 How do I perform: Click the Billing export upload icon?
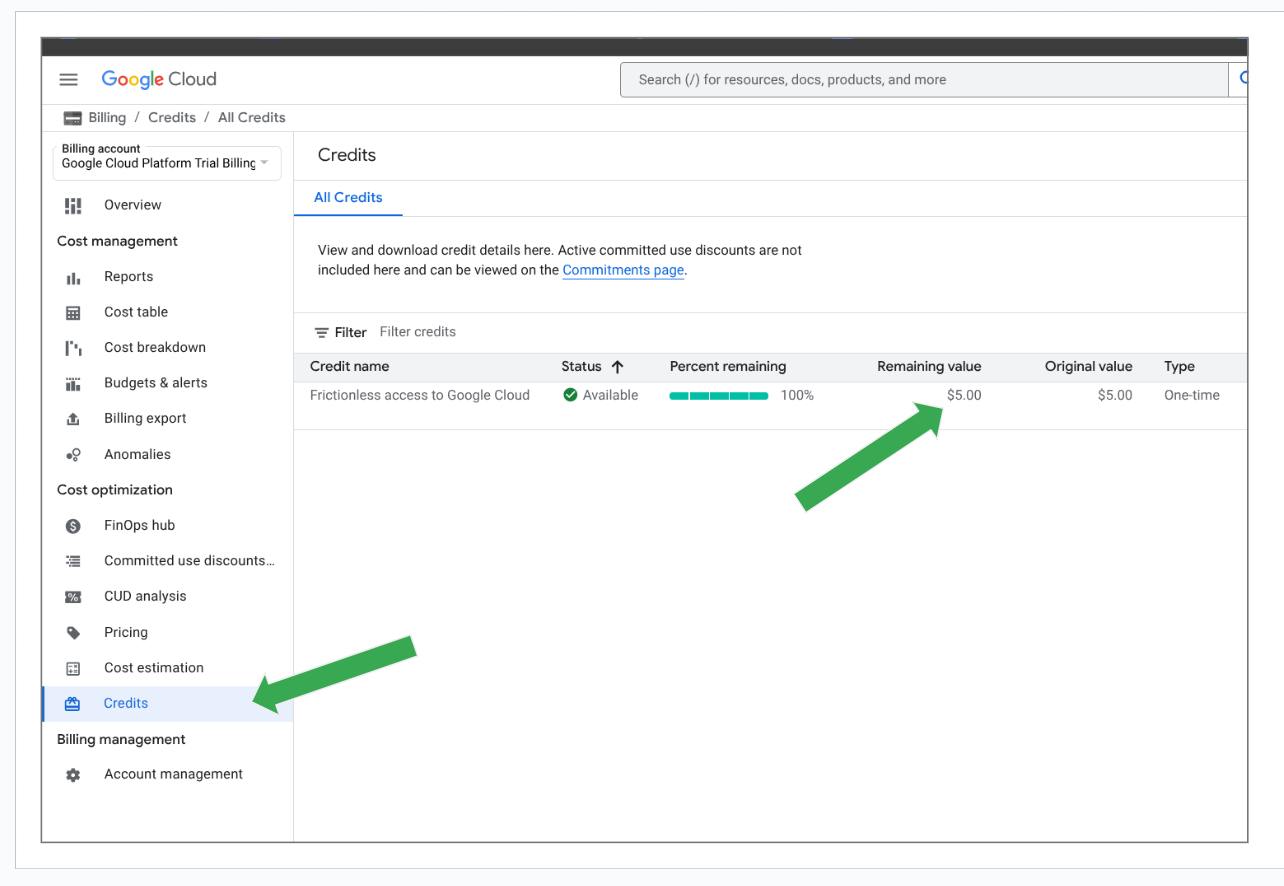(x=73, y=419)
